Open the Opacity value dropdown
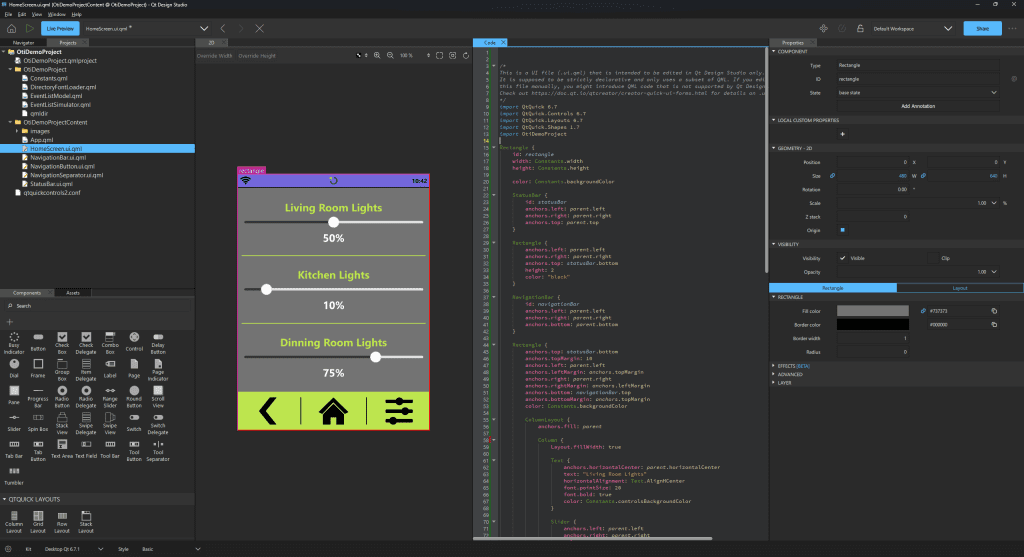This screenshot has height=557, width=1024. pos(994,272)
